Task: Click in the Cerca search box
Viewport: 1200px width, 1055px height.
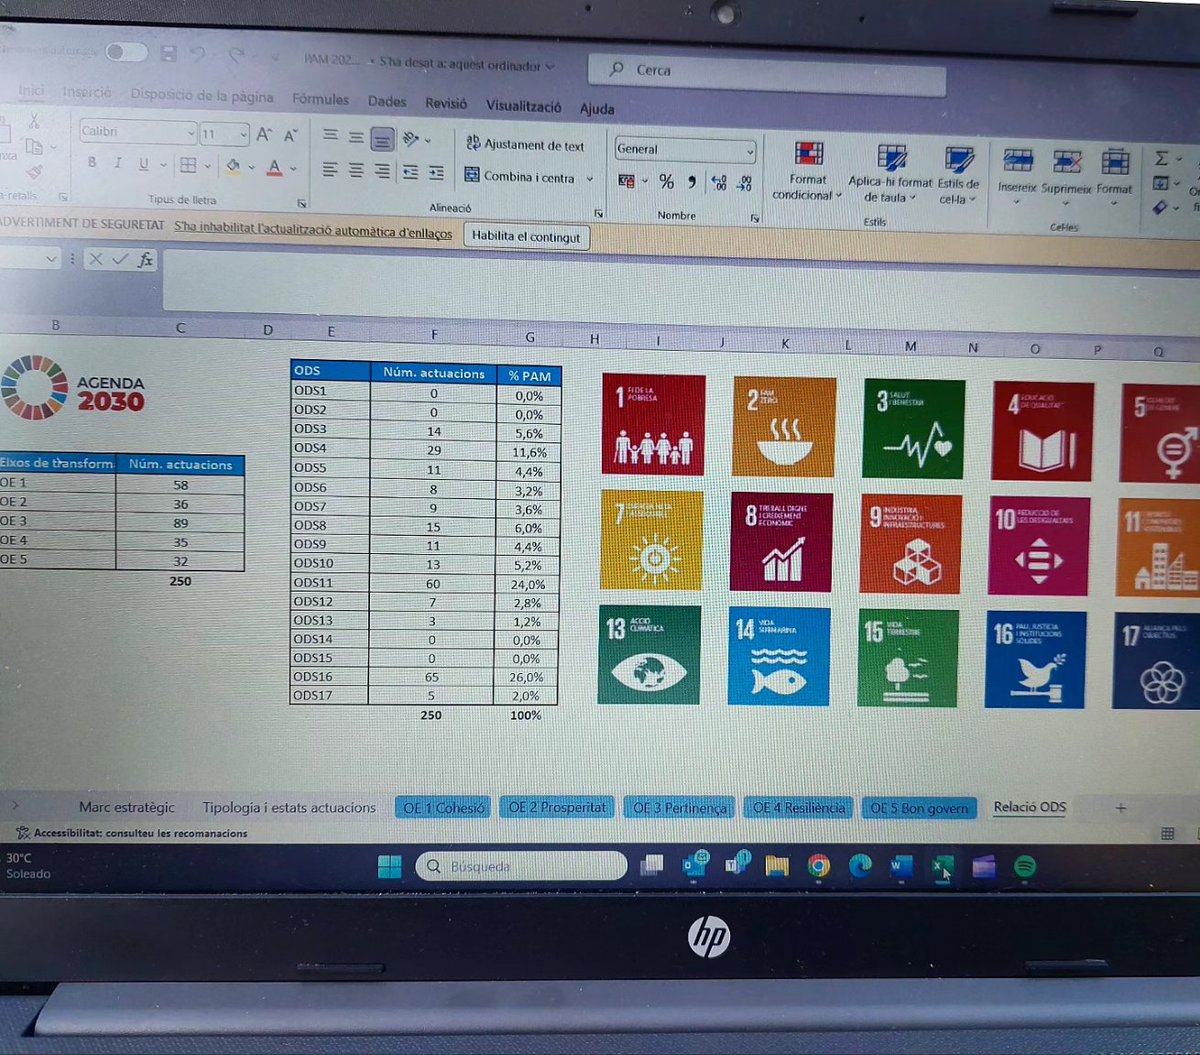Action: (x=766, y=74)
